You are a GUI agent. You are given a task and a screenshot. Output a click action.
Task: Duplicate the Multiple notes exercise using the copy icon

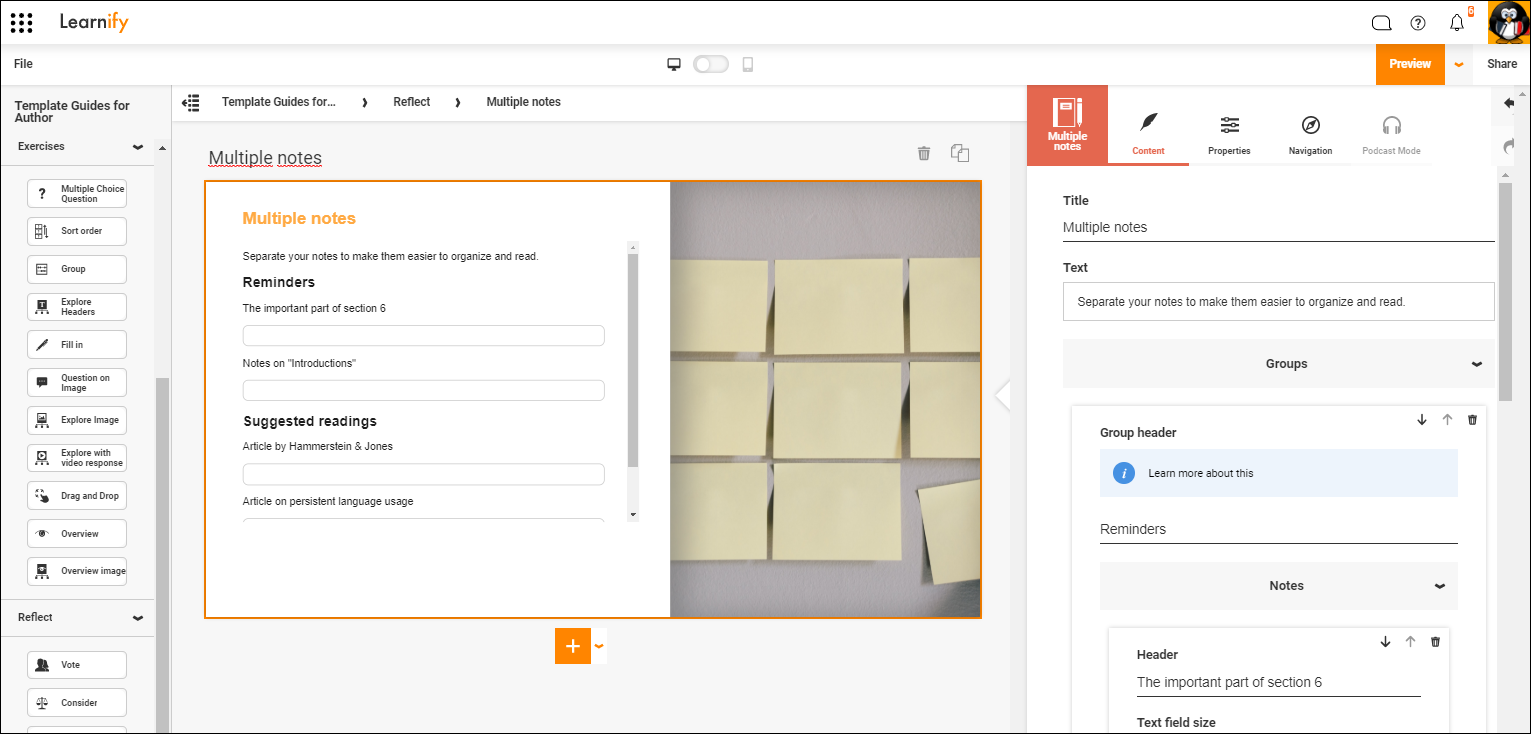point(959,153)
